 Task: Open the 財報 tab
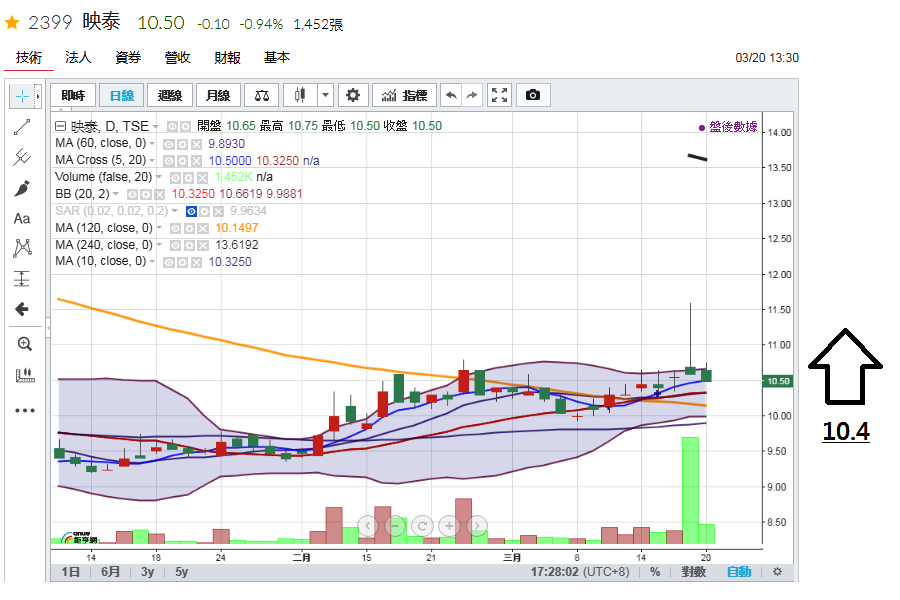pyautogui.click(x=227, y=57)
